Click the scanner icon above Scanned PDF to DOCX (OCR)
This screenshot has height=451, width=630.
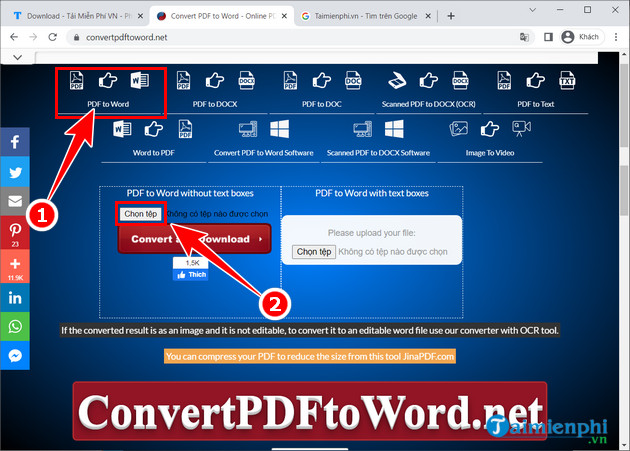point(397,80)
